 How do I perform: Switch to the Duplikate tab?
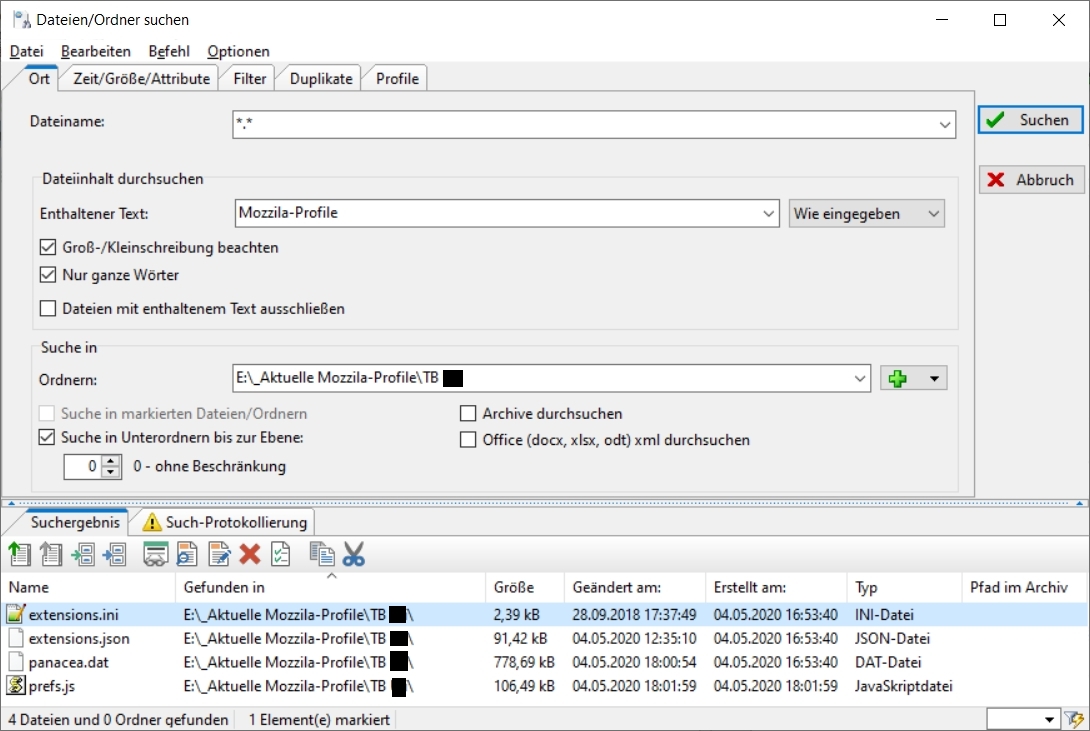pyautogui.click(x=321, y=79)
